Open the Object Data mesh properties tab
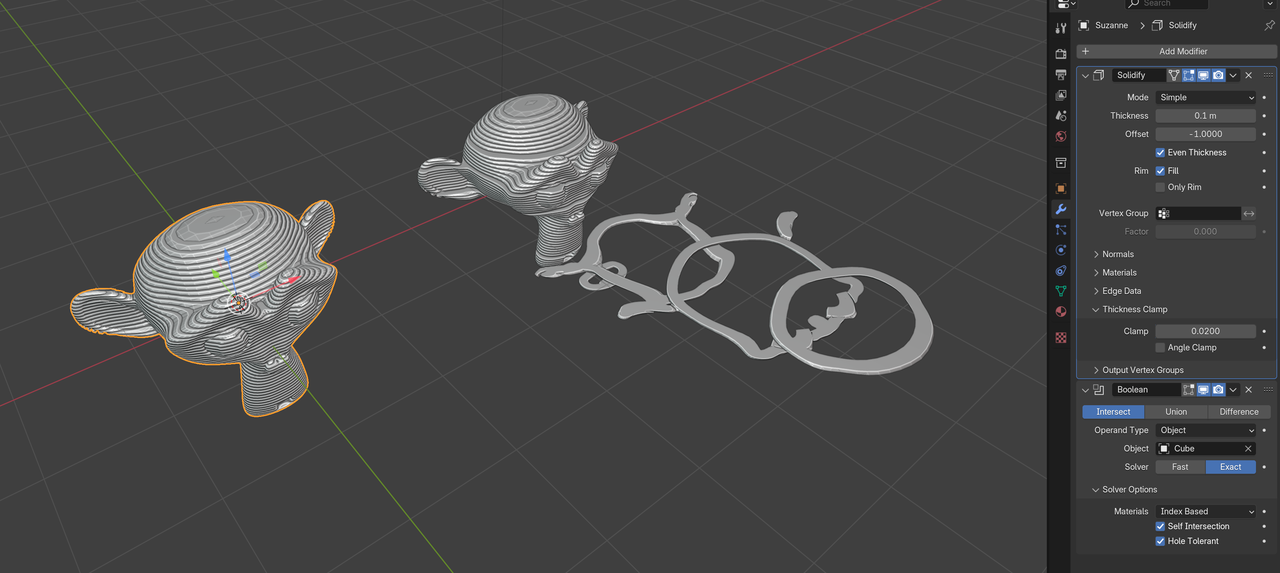The height and width of the screenshot is (573, 1280). (1061, 291)
